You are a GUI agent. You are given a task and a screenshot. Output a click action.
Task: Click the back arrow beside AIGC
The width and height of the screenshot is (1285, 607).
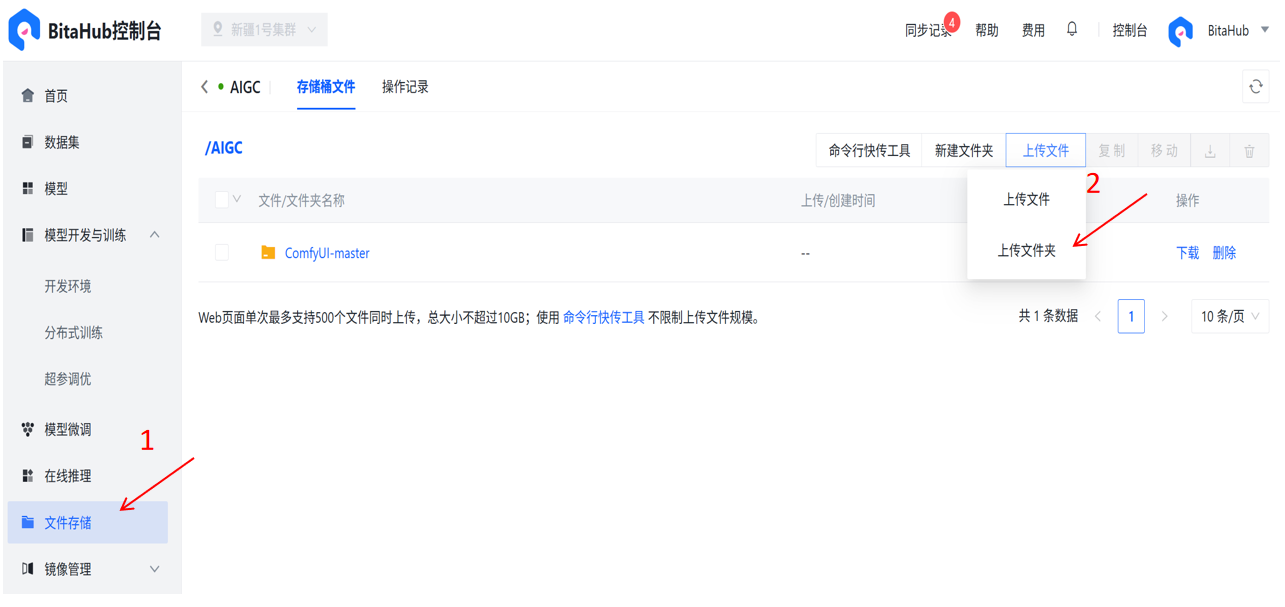coord(205,87)
